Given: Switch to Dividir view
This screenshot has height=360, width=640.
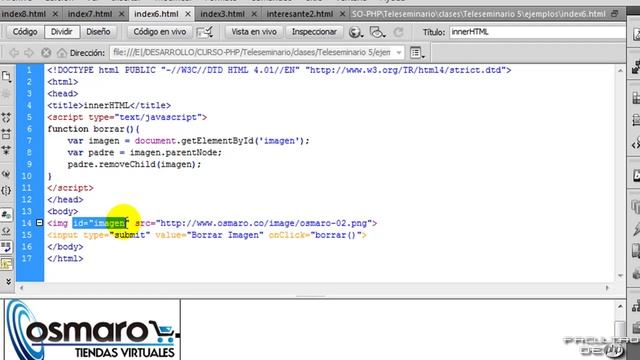Looking at the screenshot, I should click(x=62, y=32).
